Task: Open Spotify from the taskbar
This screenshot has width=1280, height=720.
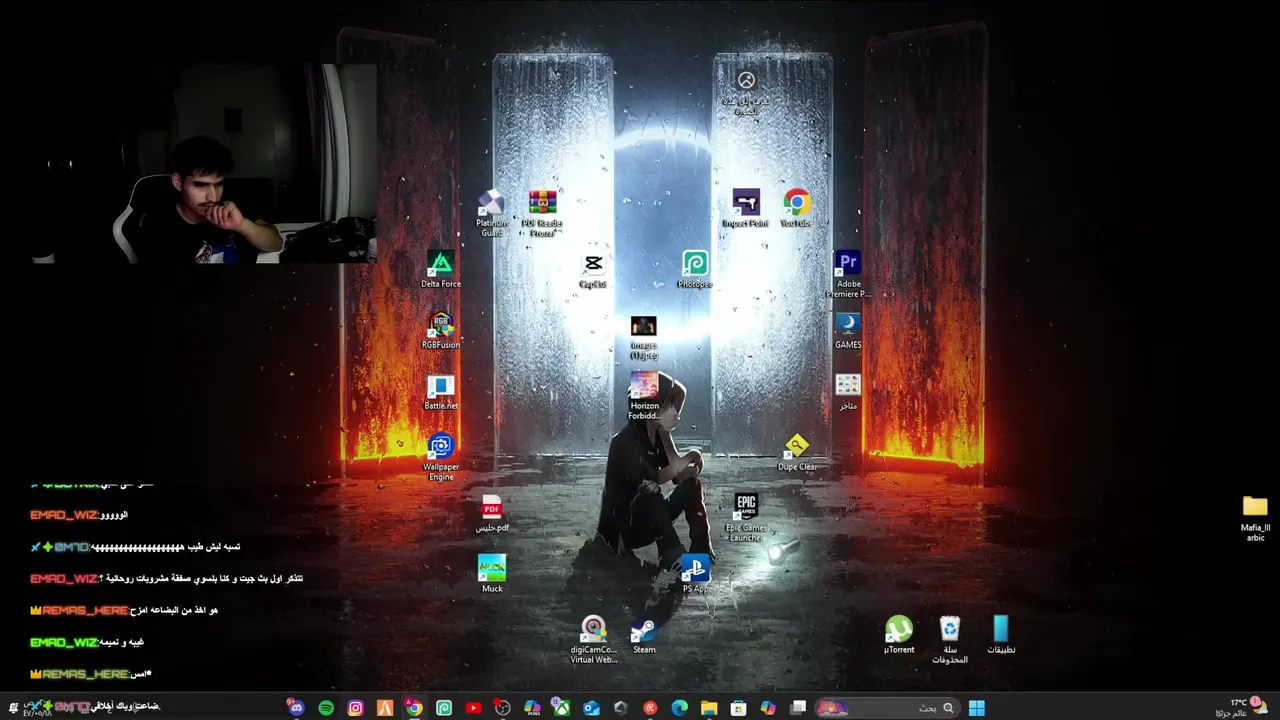Action: click(x=326, y=708)
